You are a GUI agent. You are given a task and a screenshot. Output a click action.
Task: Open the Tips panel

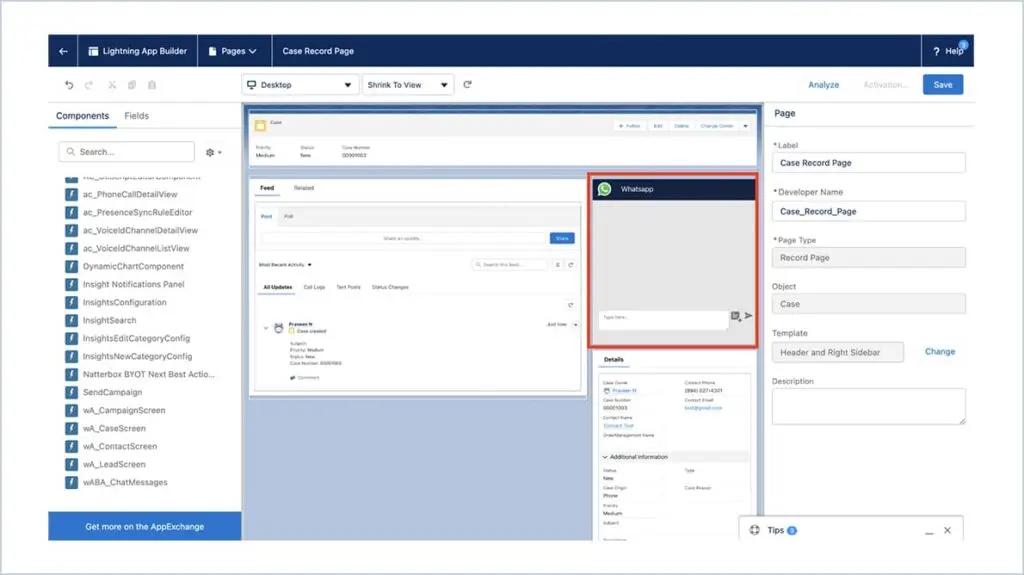pos(775,530)
